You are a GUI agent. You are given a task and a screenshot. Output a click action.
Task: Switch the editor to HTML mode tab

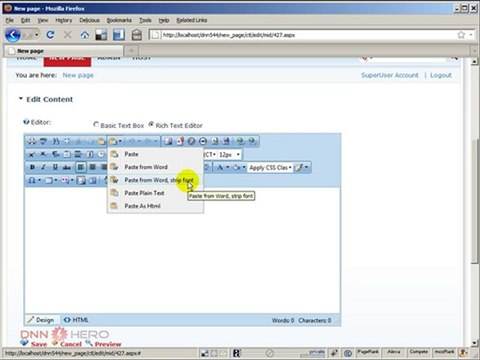click(x=76, y=320)
